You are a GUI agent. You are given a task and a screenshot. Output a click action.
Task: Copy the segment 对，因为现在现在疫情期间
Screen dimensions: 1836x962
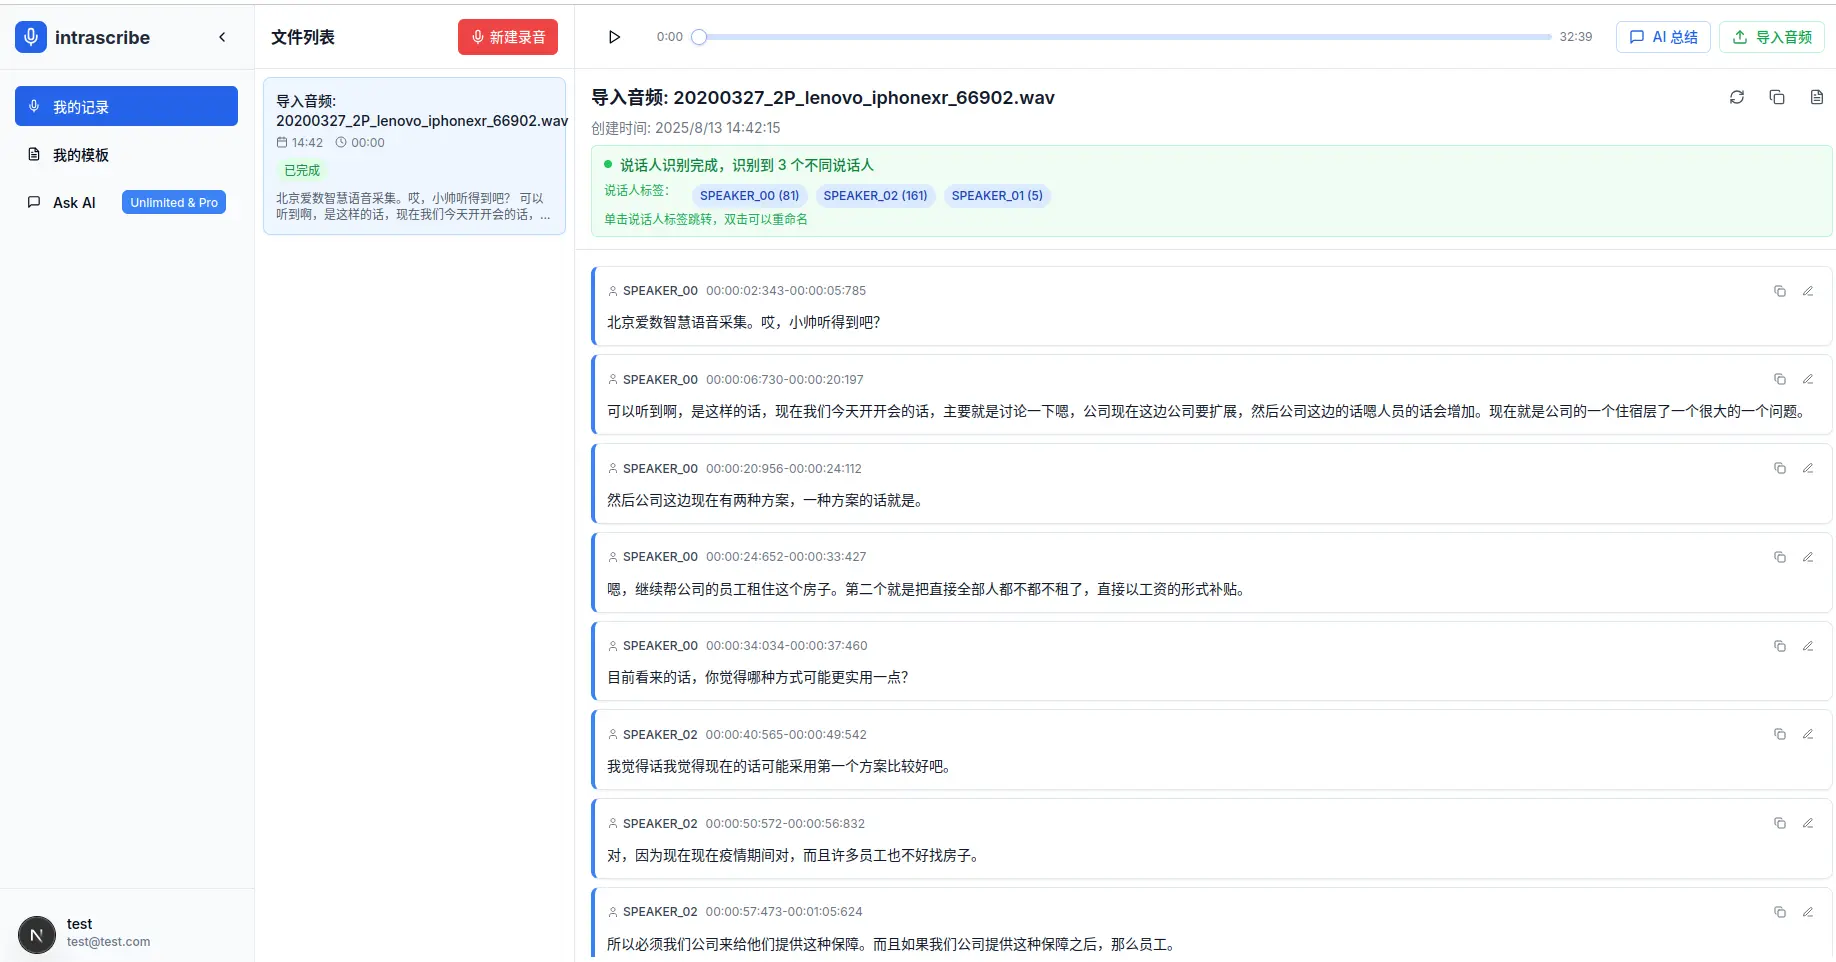[1780, 823]
